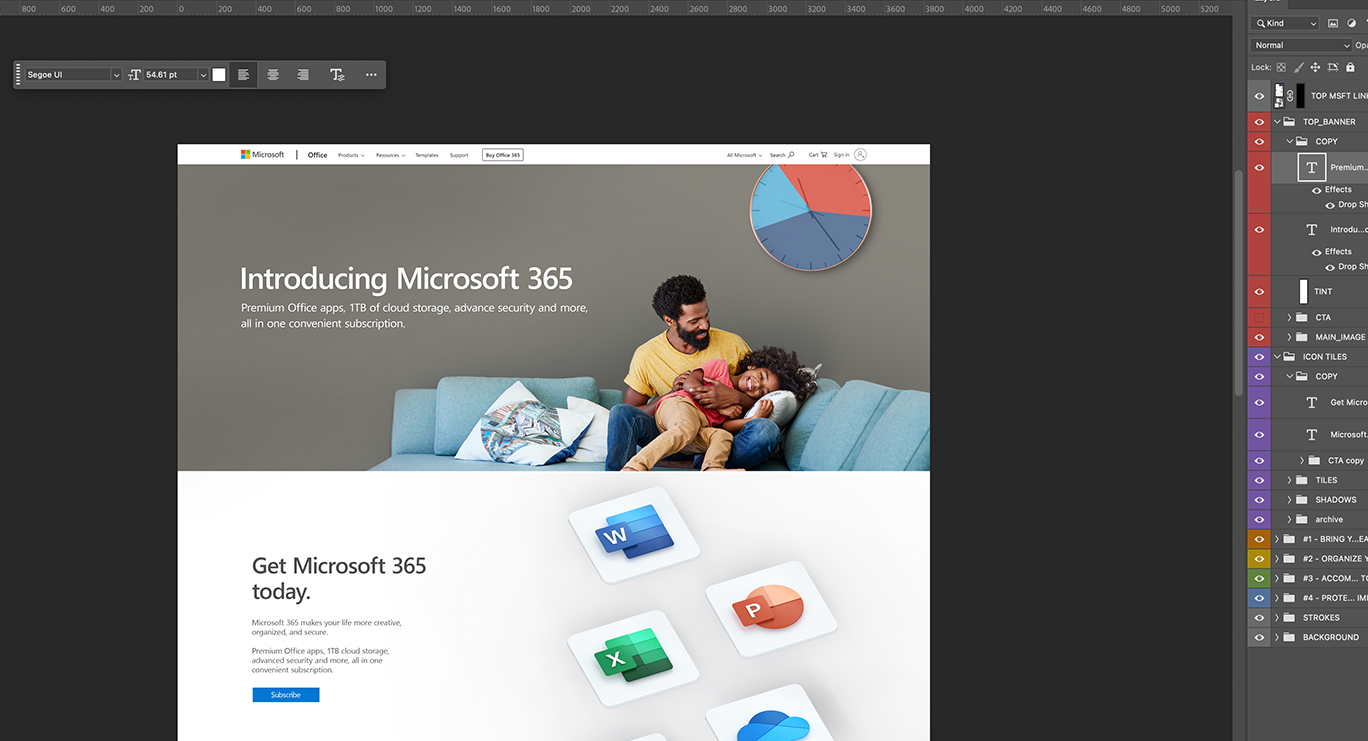Hide Drop Shadow on Introdu... layer
Screen dimensions: 1368x741
[1330, 267]
